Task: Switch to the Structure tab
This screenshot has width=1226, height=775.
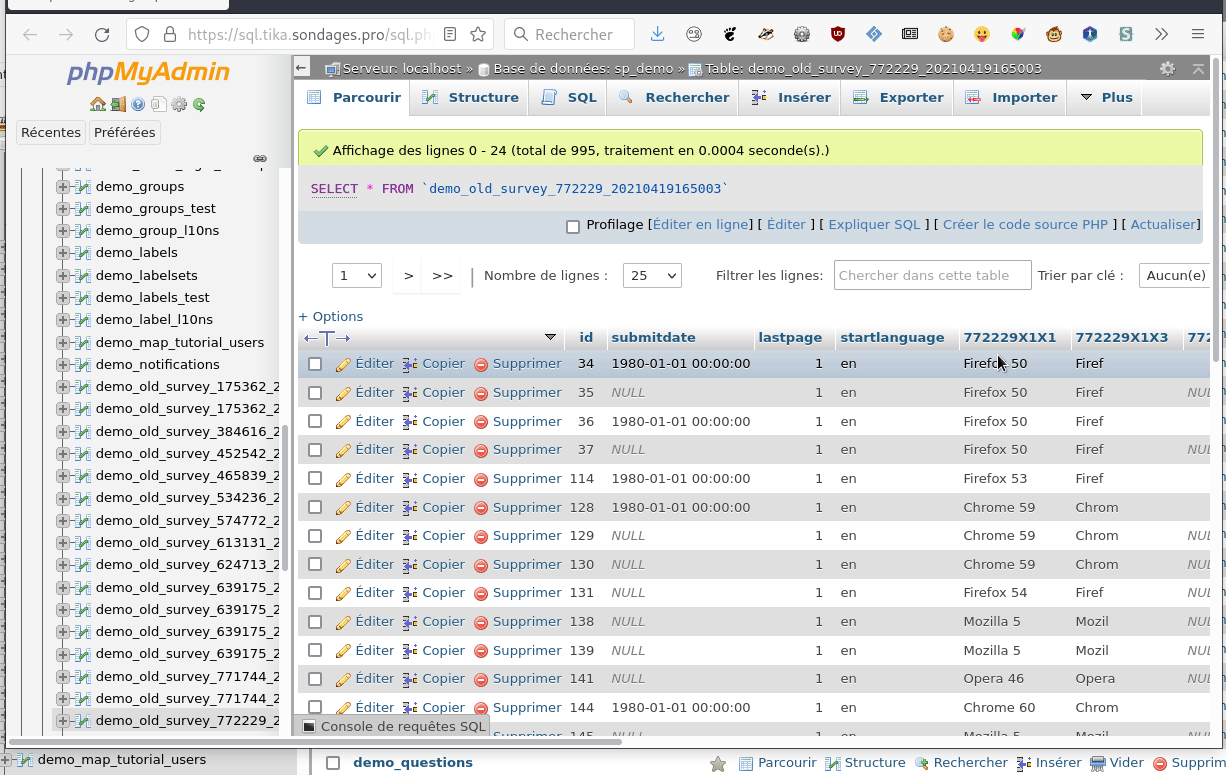Action: 471,98
